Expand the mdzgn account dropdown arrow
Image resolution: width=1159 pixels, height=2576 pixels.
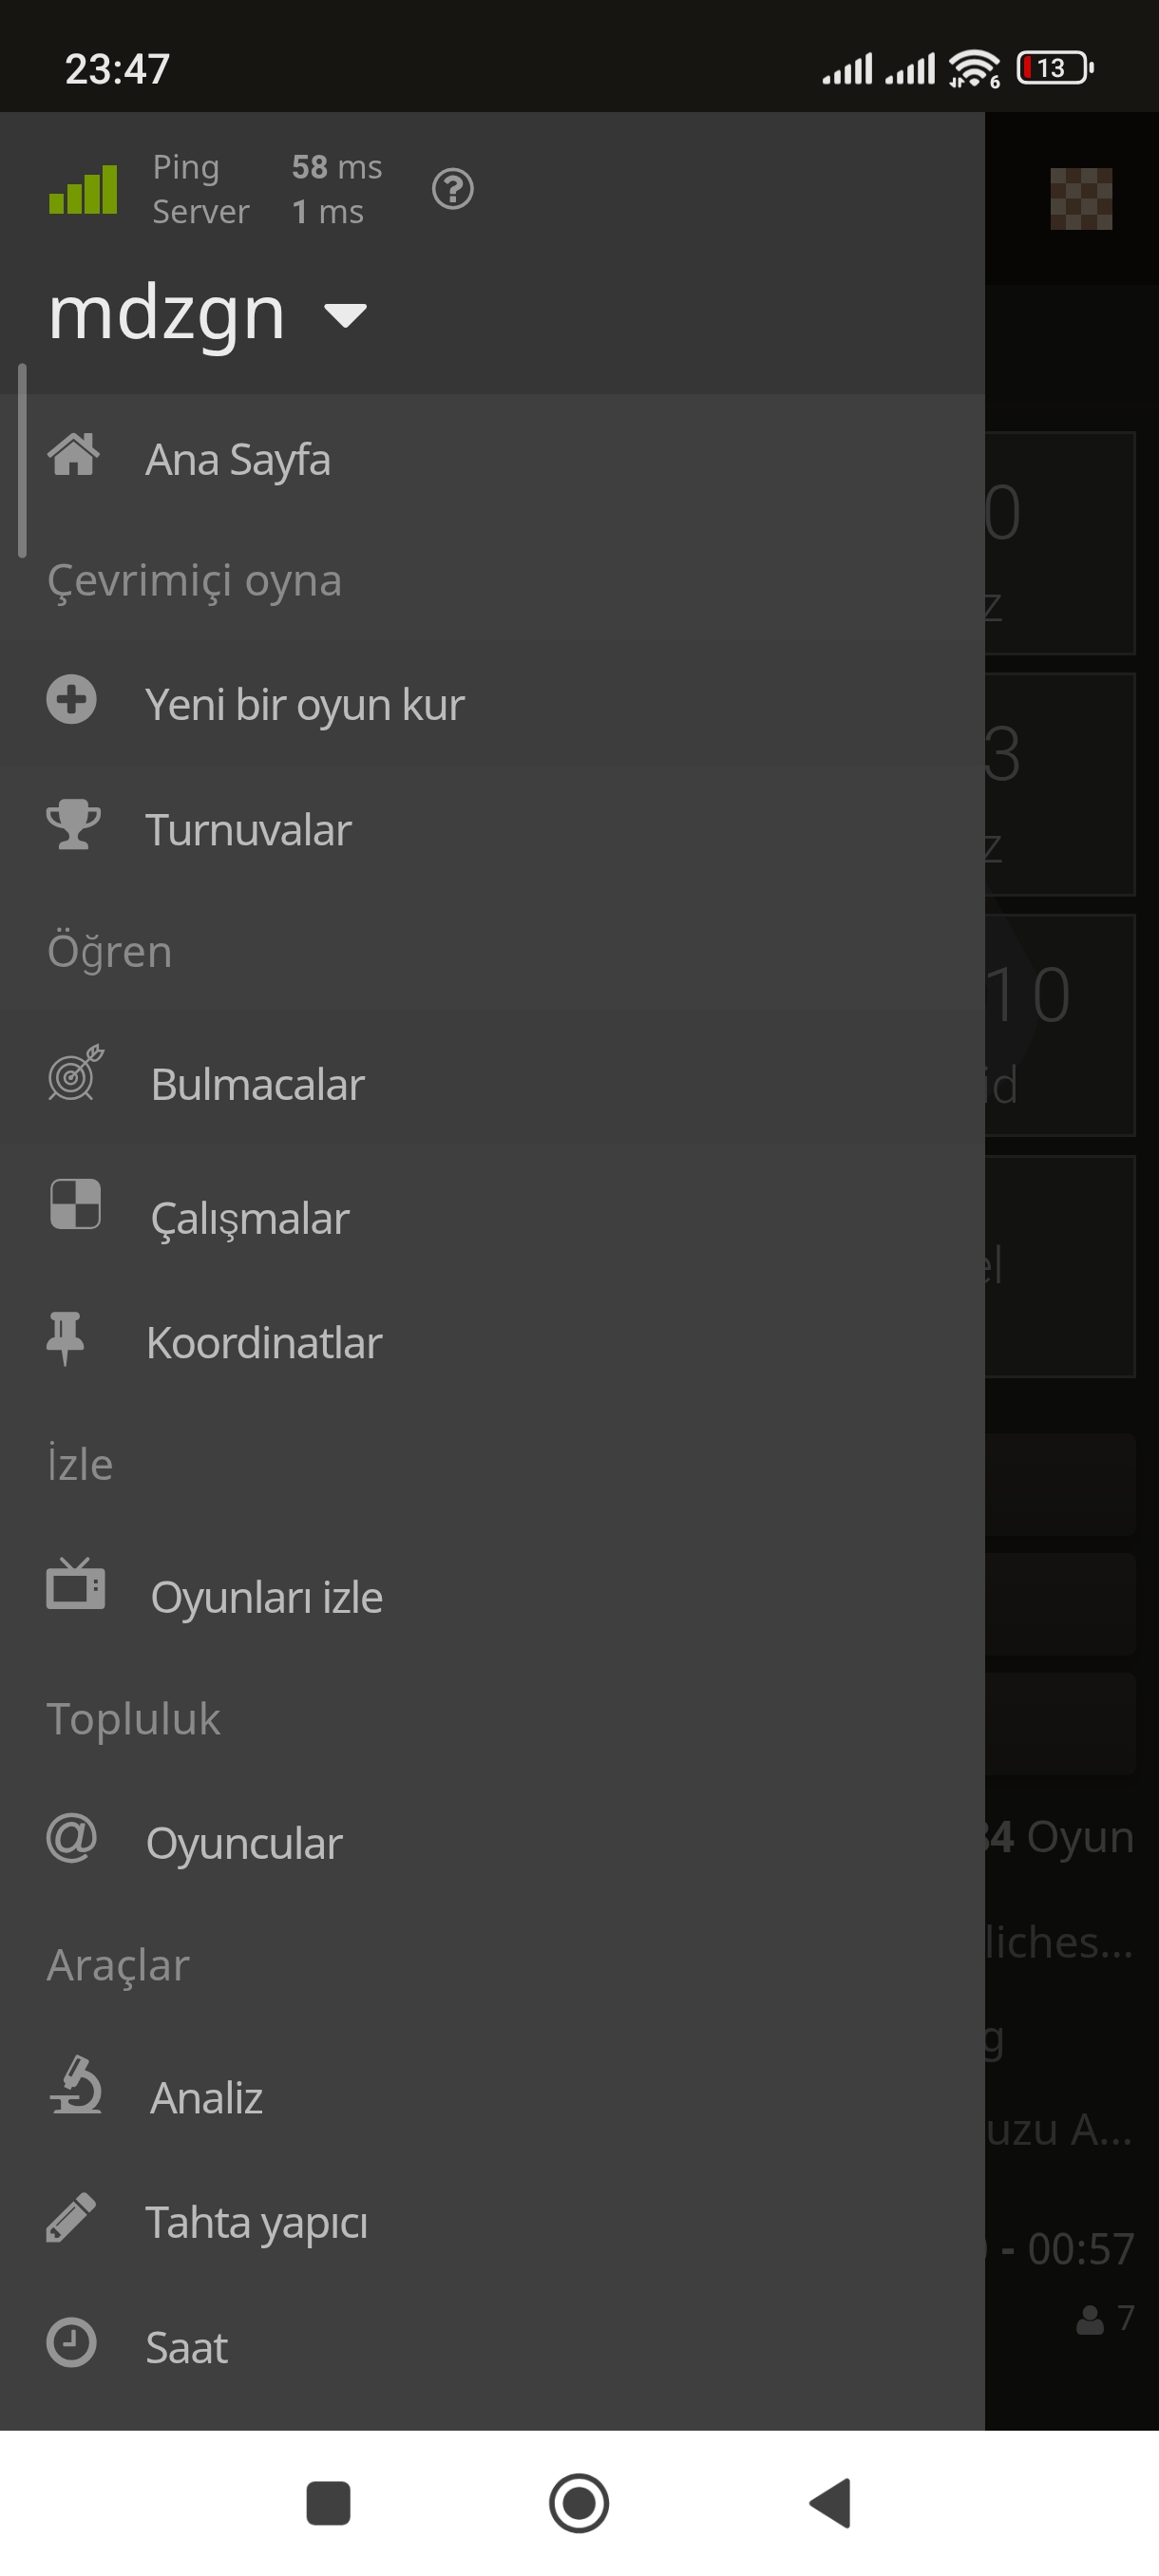click(x=345, y=315)
